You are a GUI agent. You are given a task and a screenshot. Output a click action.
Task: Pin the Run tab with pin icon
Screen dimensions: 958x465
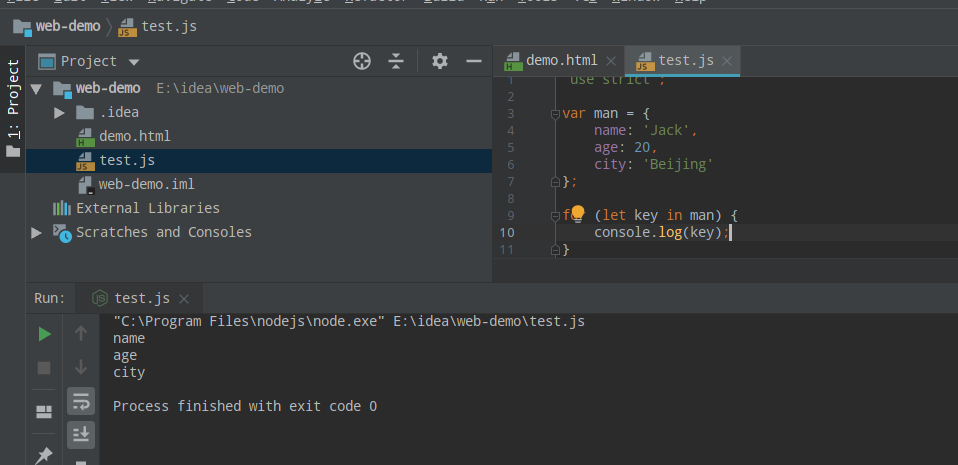[44, 455]
